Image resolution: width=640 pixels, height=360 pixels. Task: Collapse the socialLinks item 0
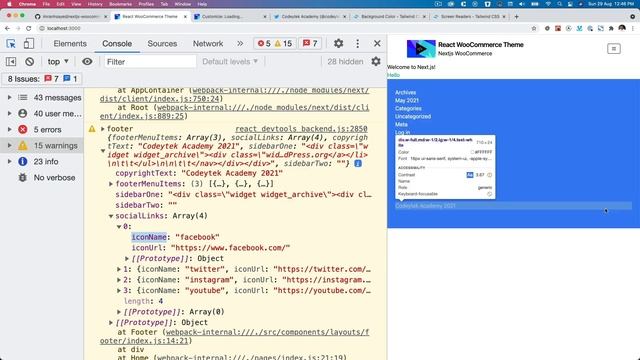point(119,227)
